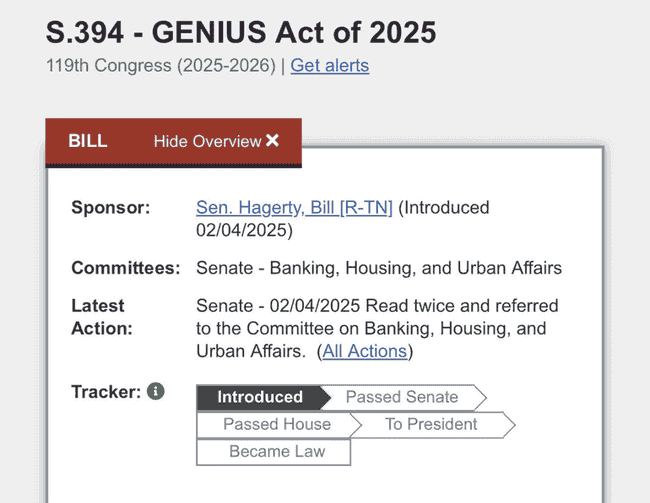Image resolution: width=650 pixels, height=503 pixels.
Task: Click the Tracker: field label
Action: coord(106,391)
